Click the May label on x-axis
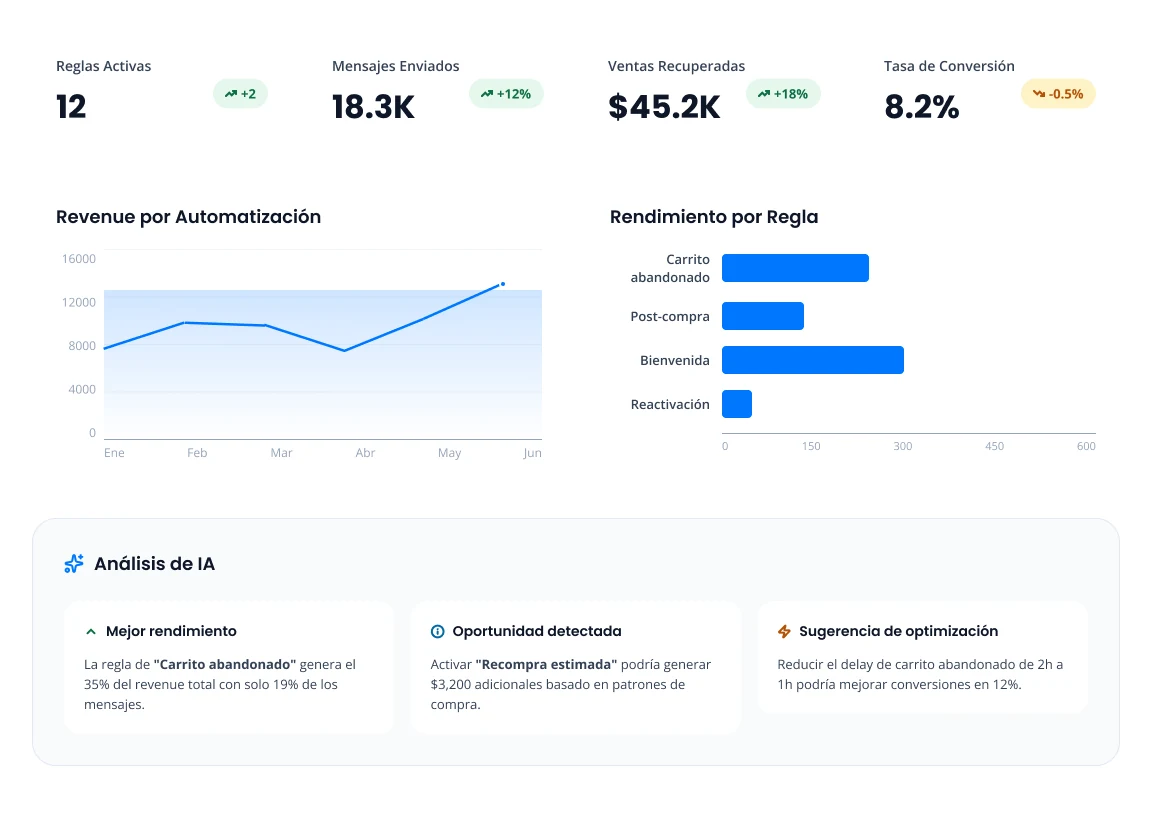1152x813 pixels. tap(450, 453)
